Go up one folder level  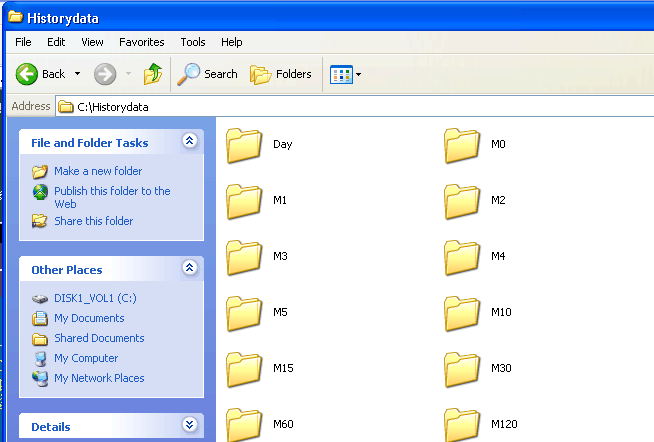tap(153, 74)
